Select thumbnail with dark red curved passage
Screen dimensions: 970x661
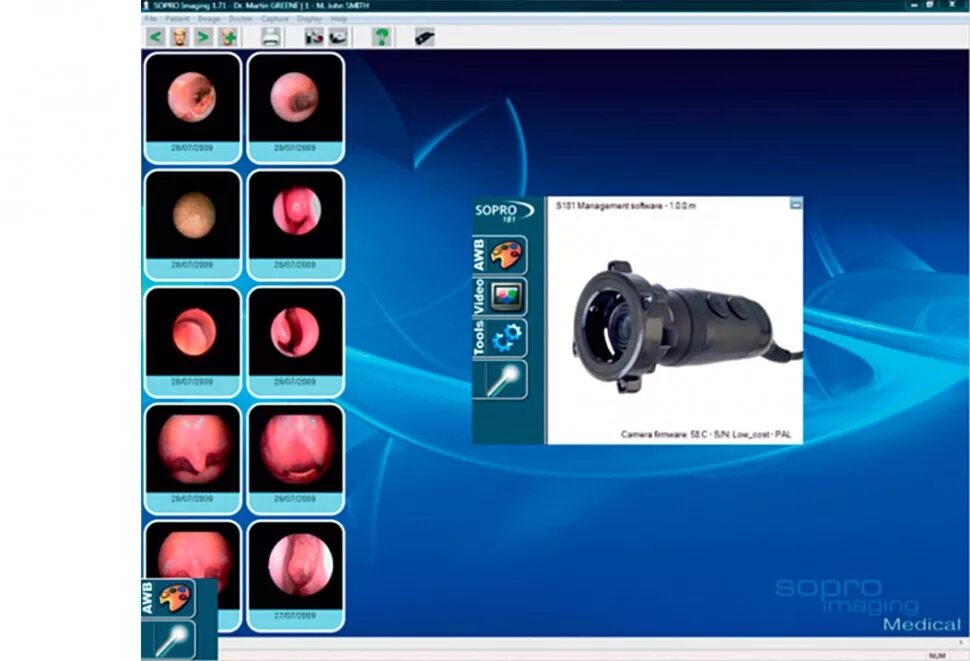point(295,341)
